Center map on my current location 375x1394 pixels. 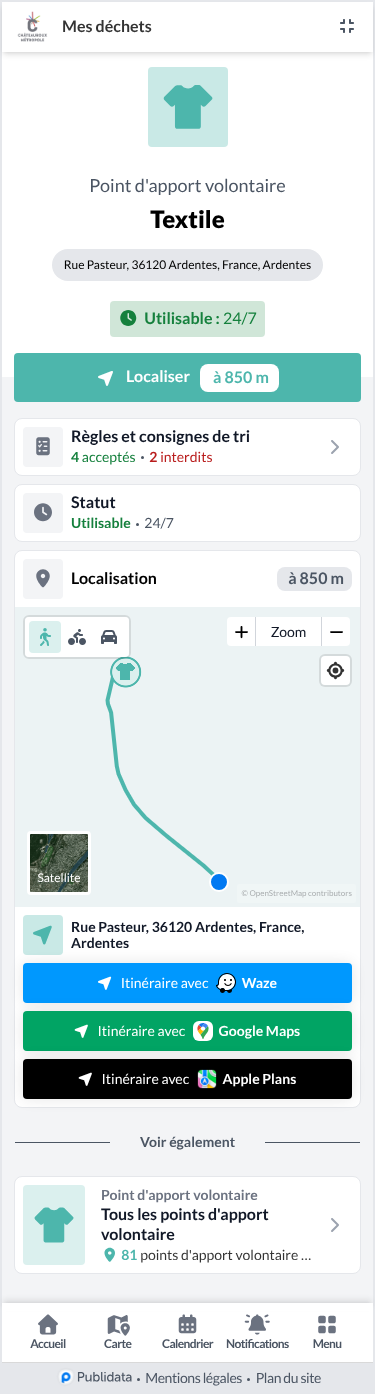pos(336,671)
